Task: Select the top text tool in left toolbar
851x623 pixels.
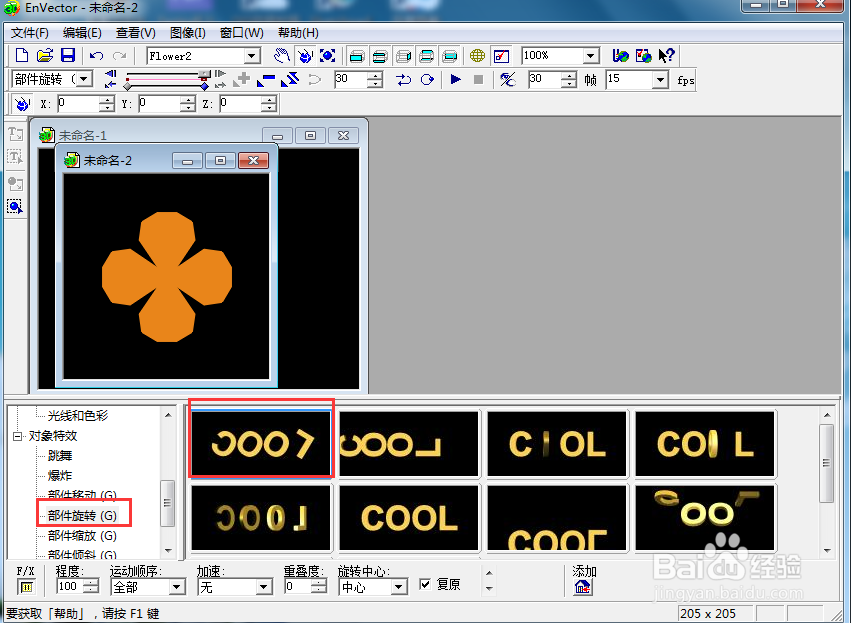Action: (15, 134)
